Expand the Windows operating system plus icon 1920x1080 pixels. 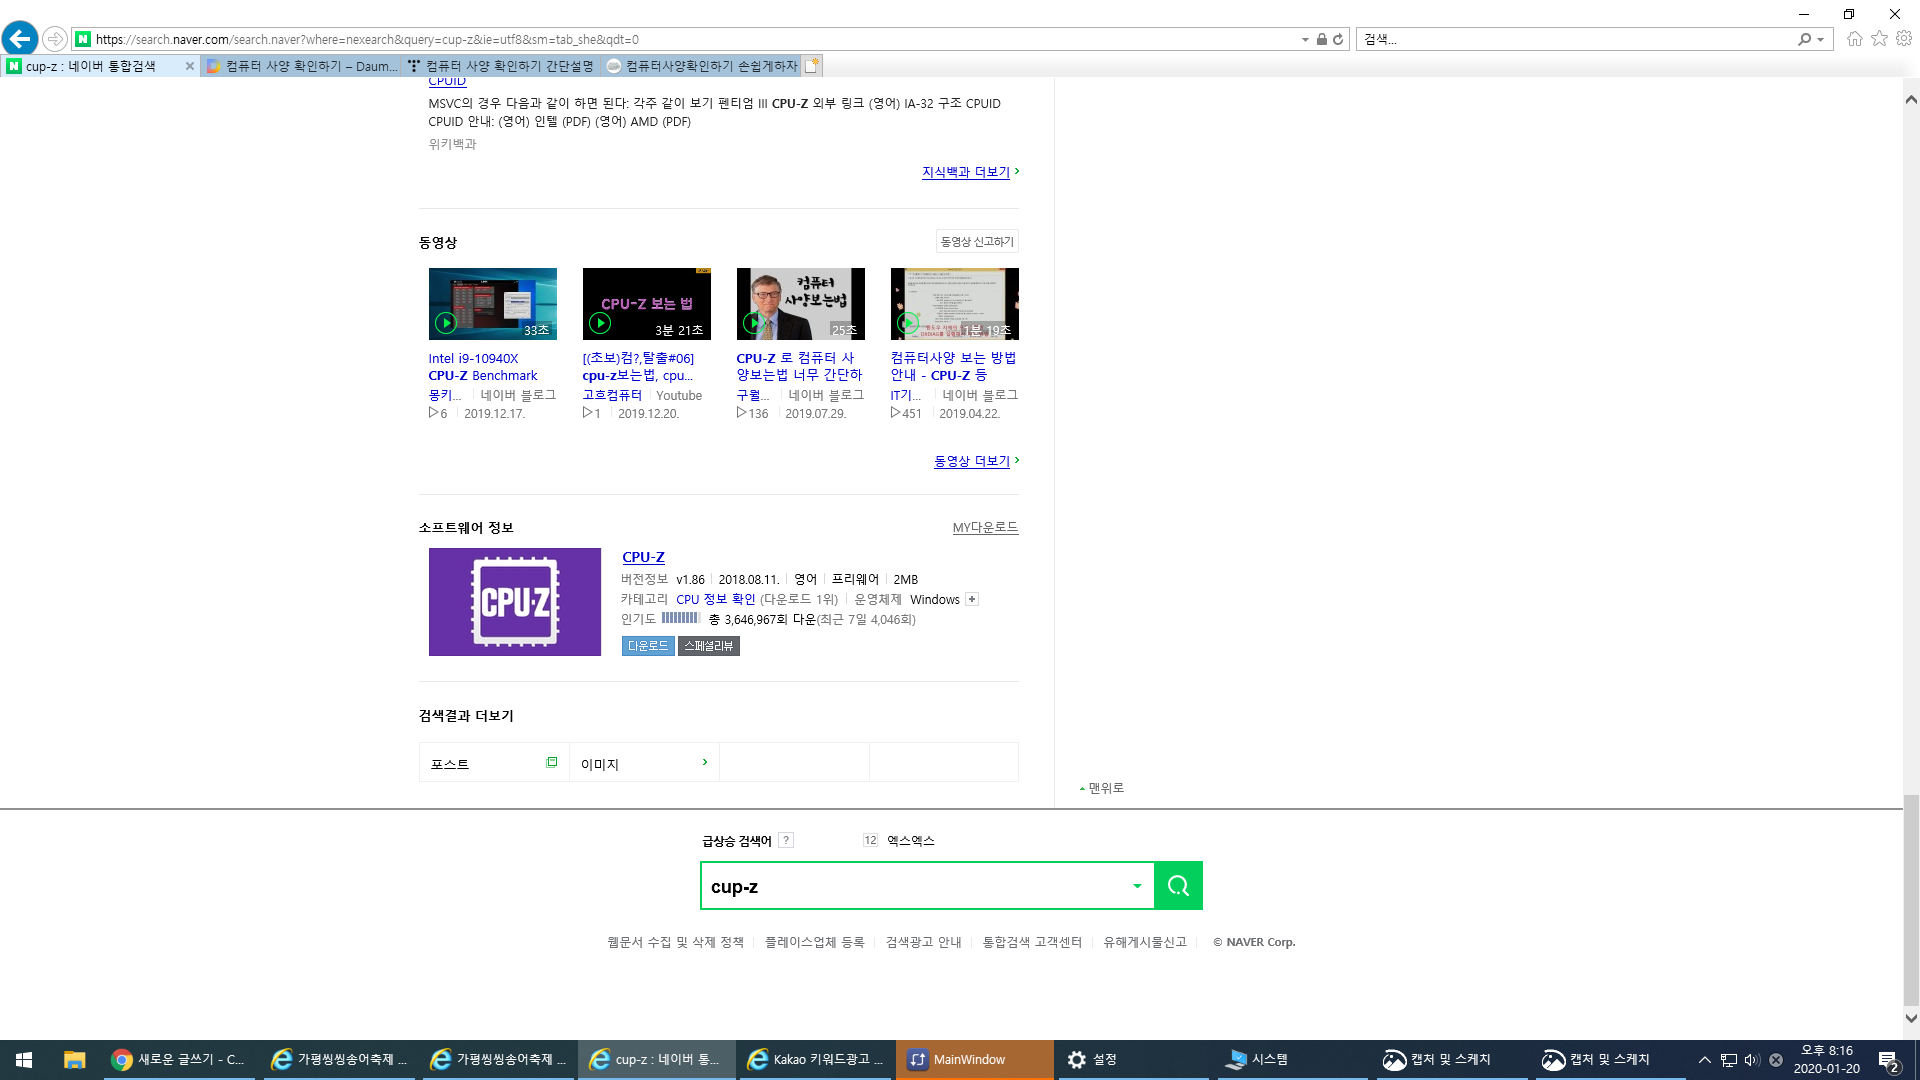click(971, 599)
